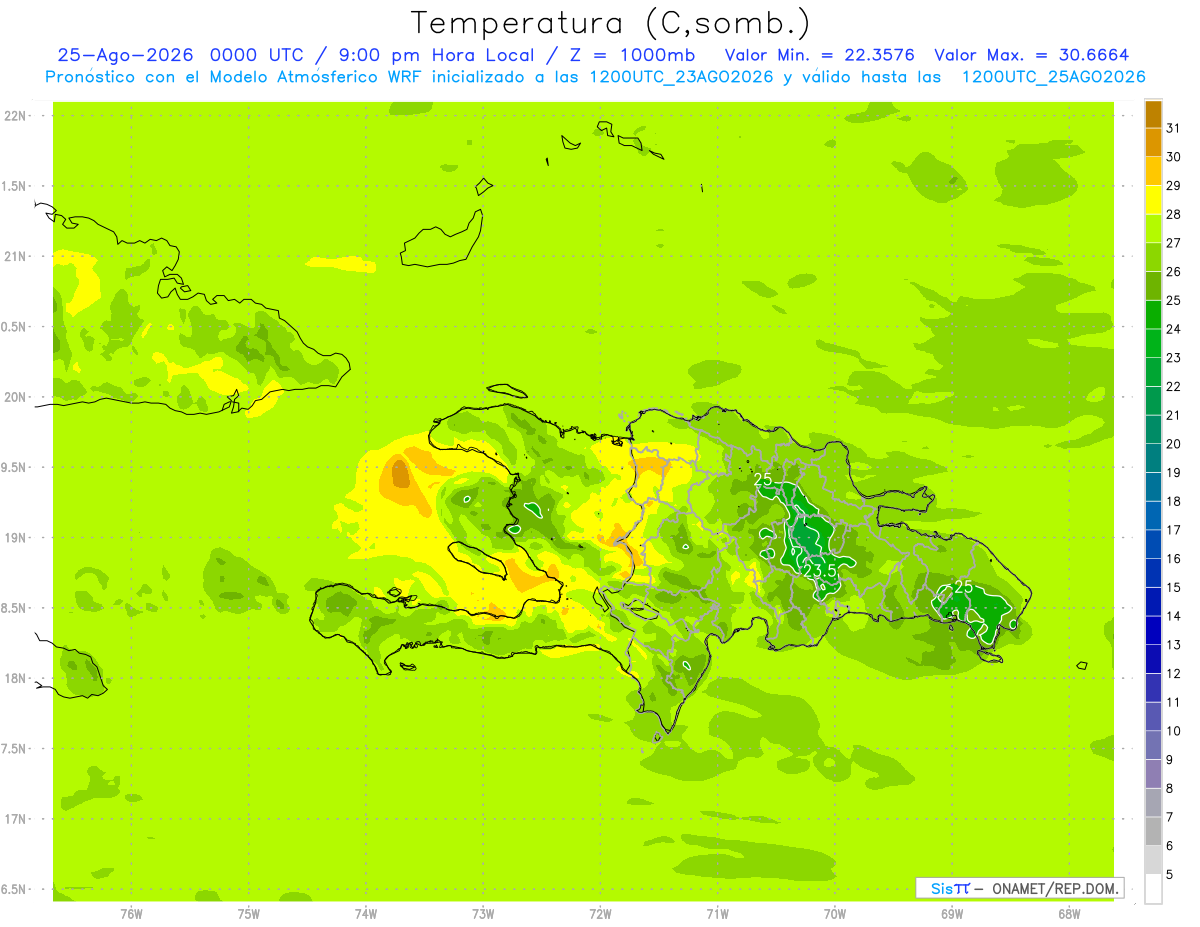This screenshot has height=927, width=1200.
Task: Click the 10 label on color scale
Action: point(1173,731)
